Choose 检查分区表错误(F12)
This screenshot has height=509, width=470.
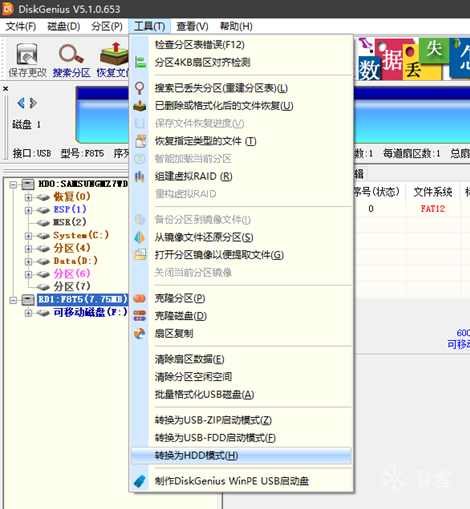241,45
